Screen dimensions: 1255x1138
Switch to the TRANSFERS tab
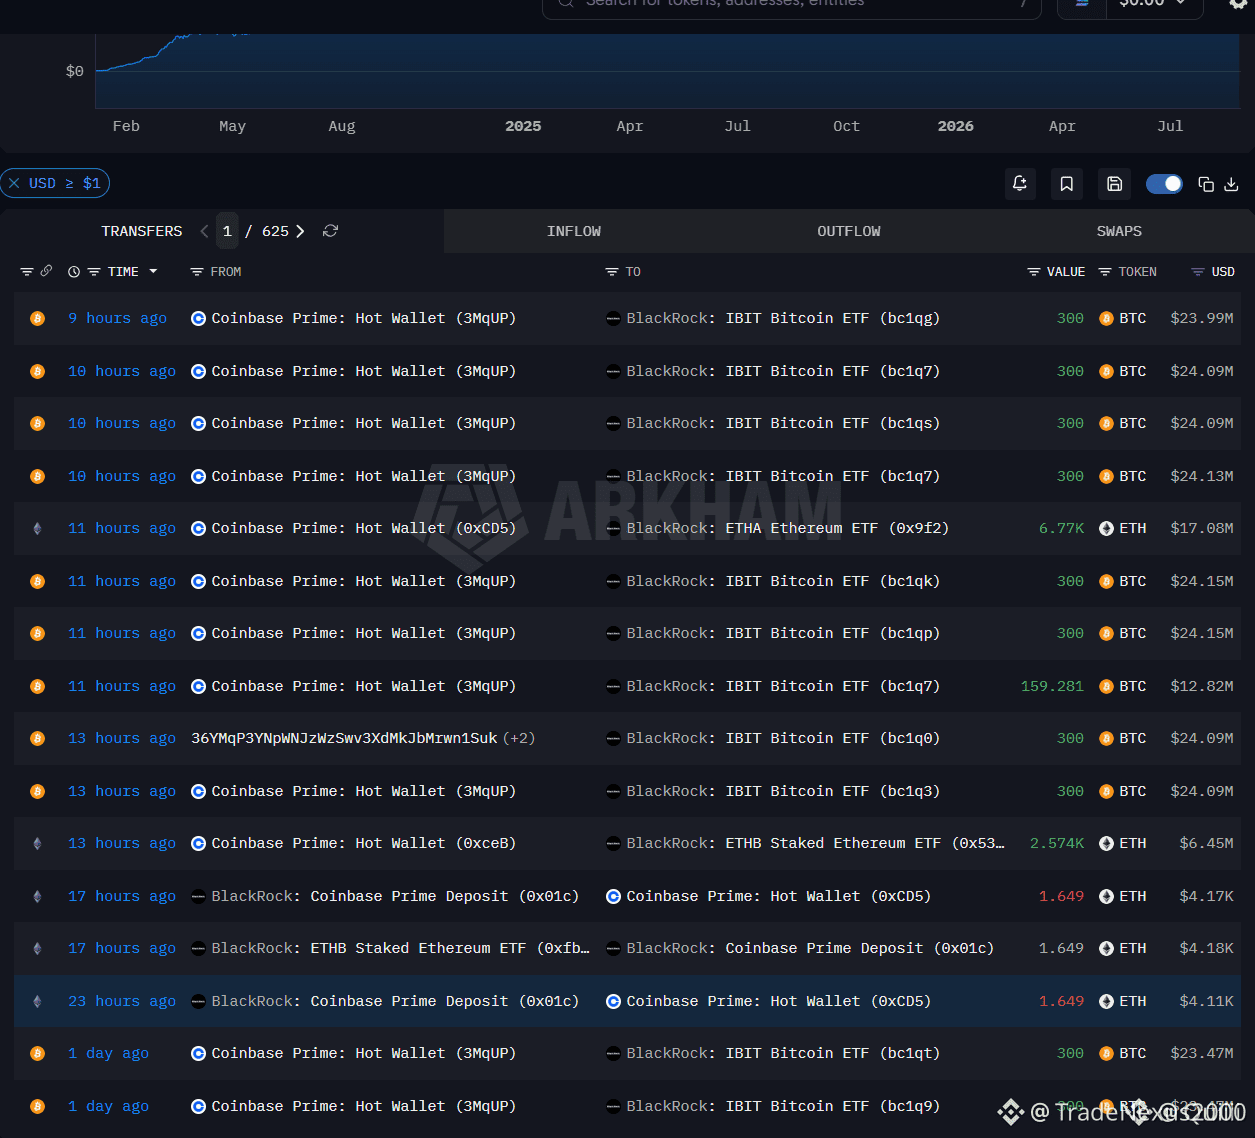click(142, 231)
